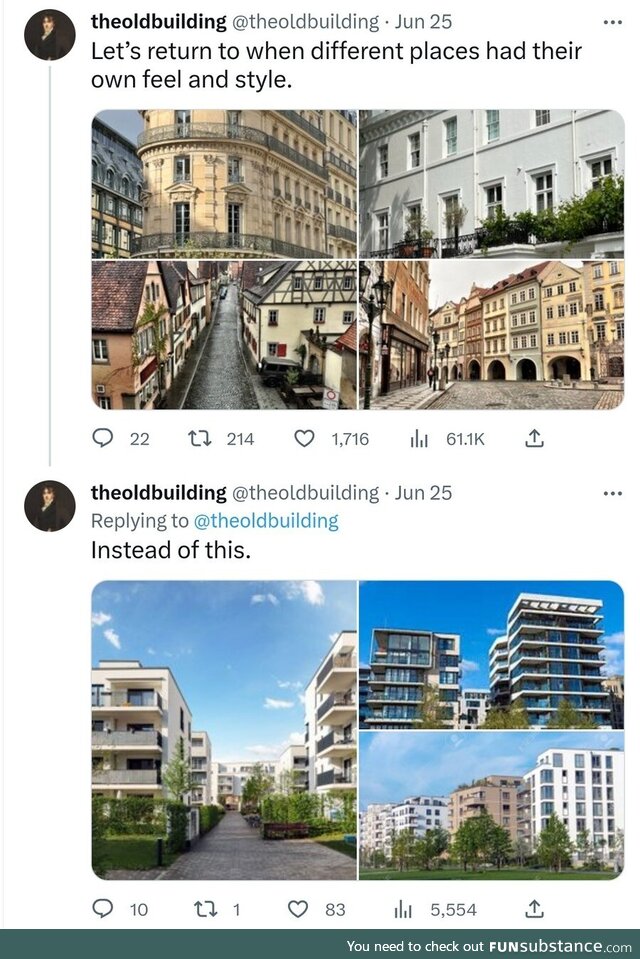Image resolution: width=640 pixels, height=959 pixels.
Task: Open more options on first tweet
Action: (611, 21)
